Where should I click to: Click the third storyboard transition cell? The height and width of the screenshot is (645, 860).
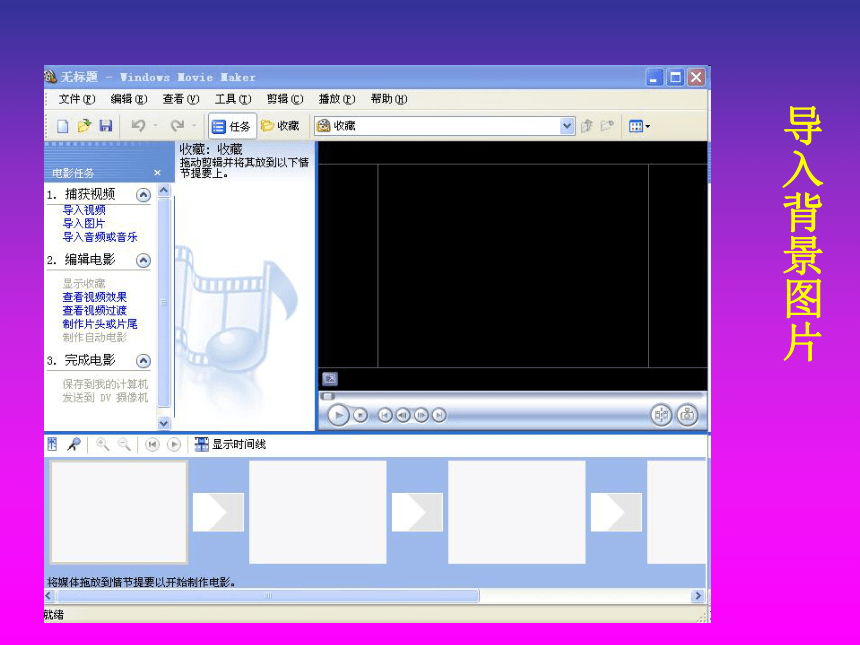coord(616,512)
